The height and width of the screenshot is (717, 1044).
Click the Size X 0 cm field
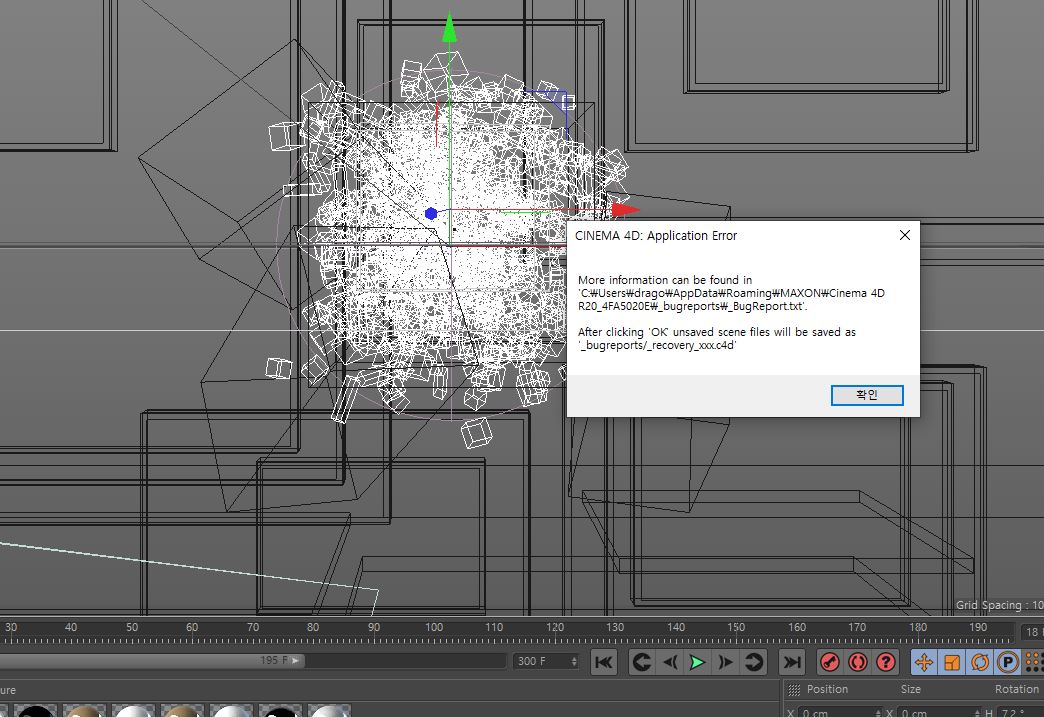pos(938,713)
